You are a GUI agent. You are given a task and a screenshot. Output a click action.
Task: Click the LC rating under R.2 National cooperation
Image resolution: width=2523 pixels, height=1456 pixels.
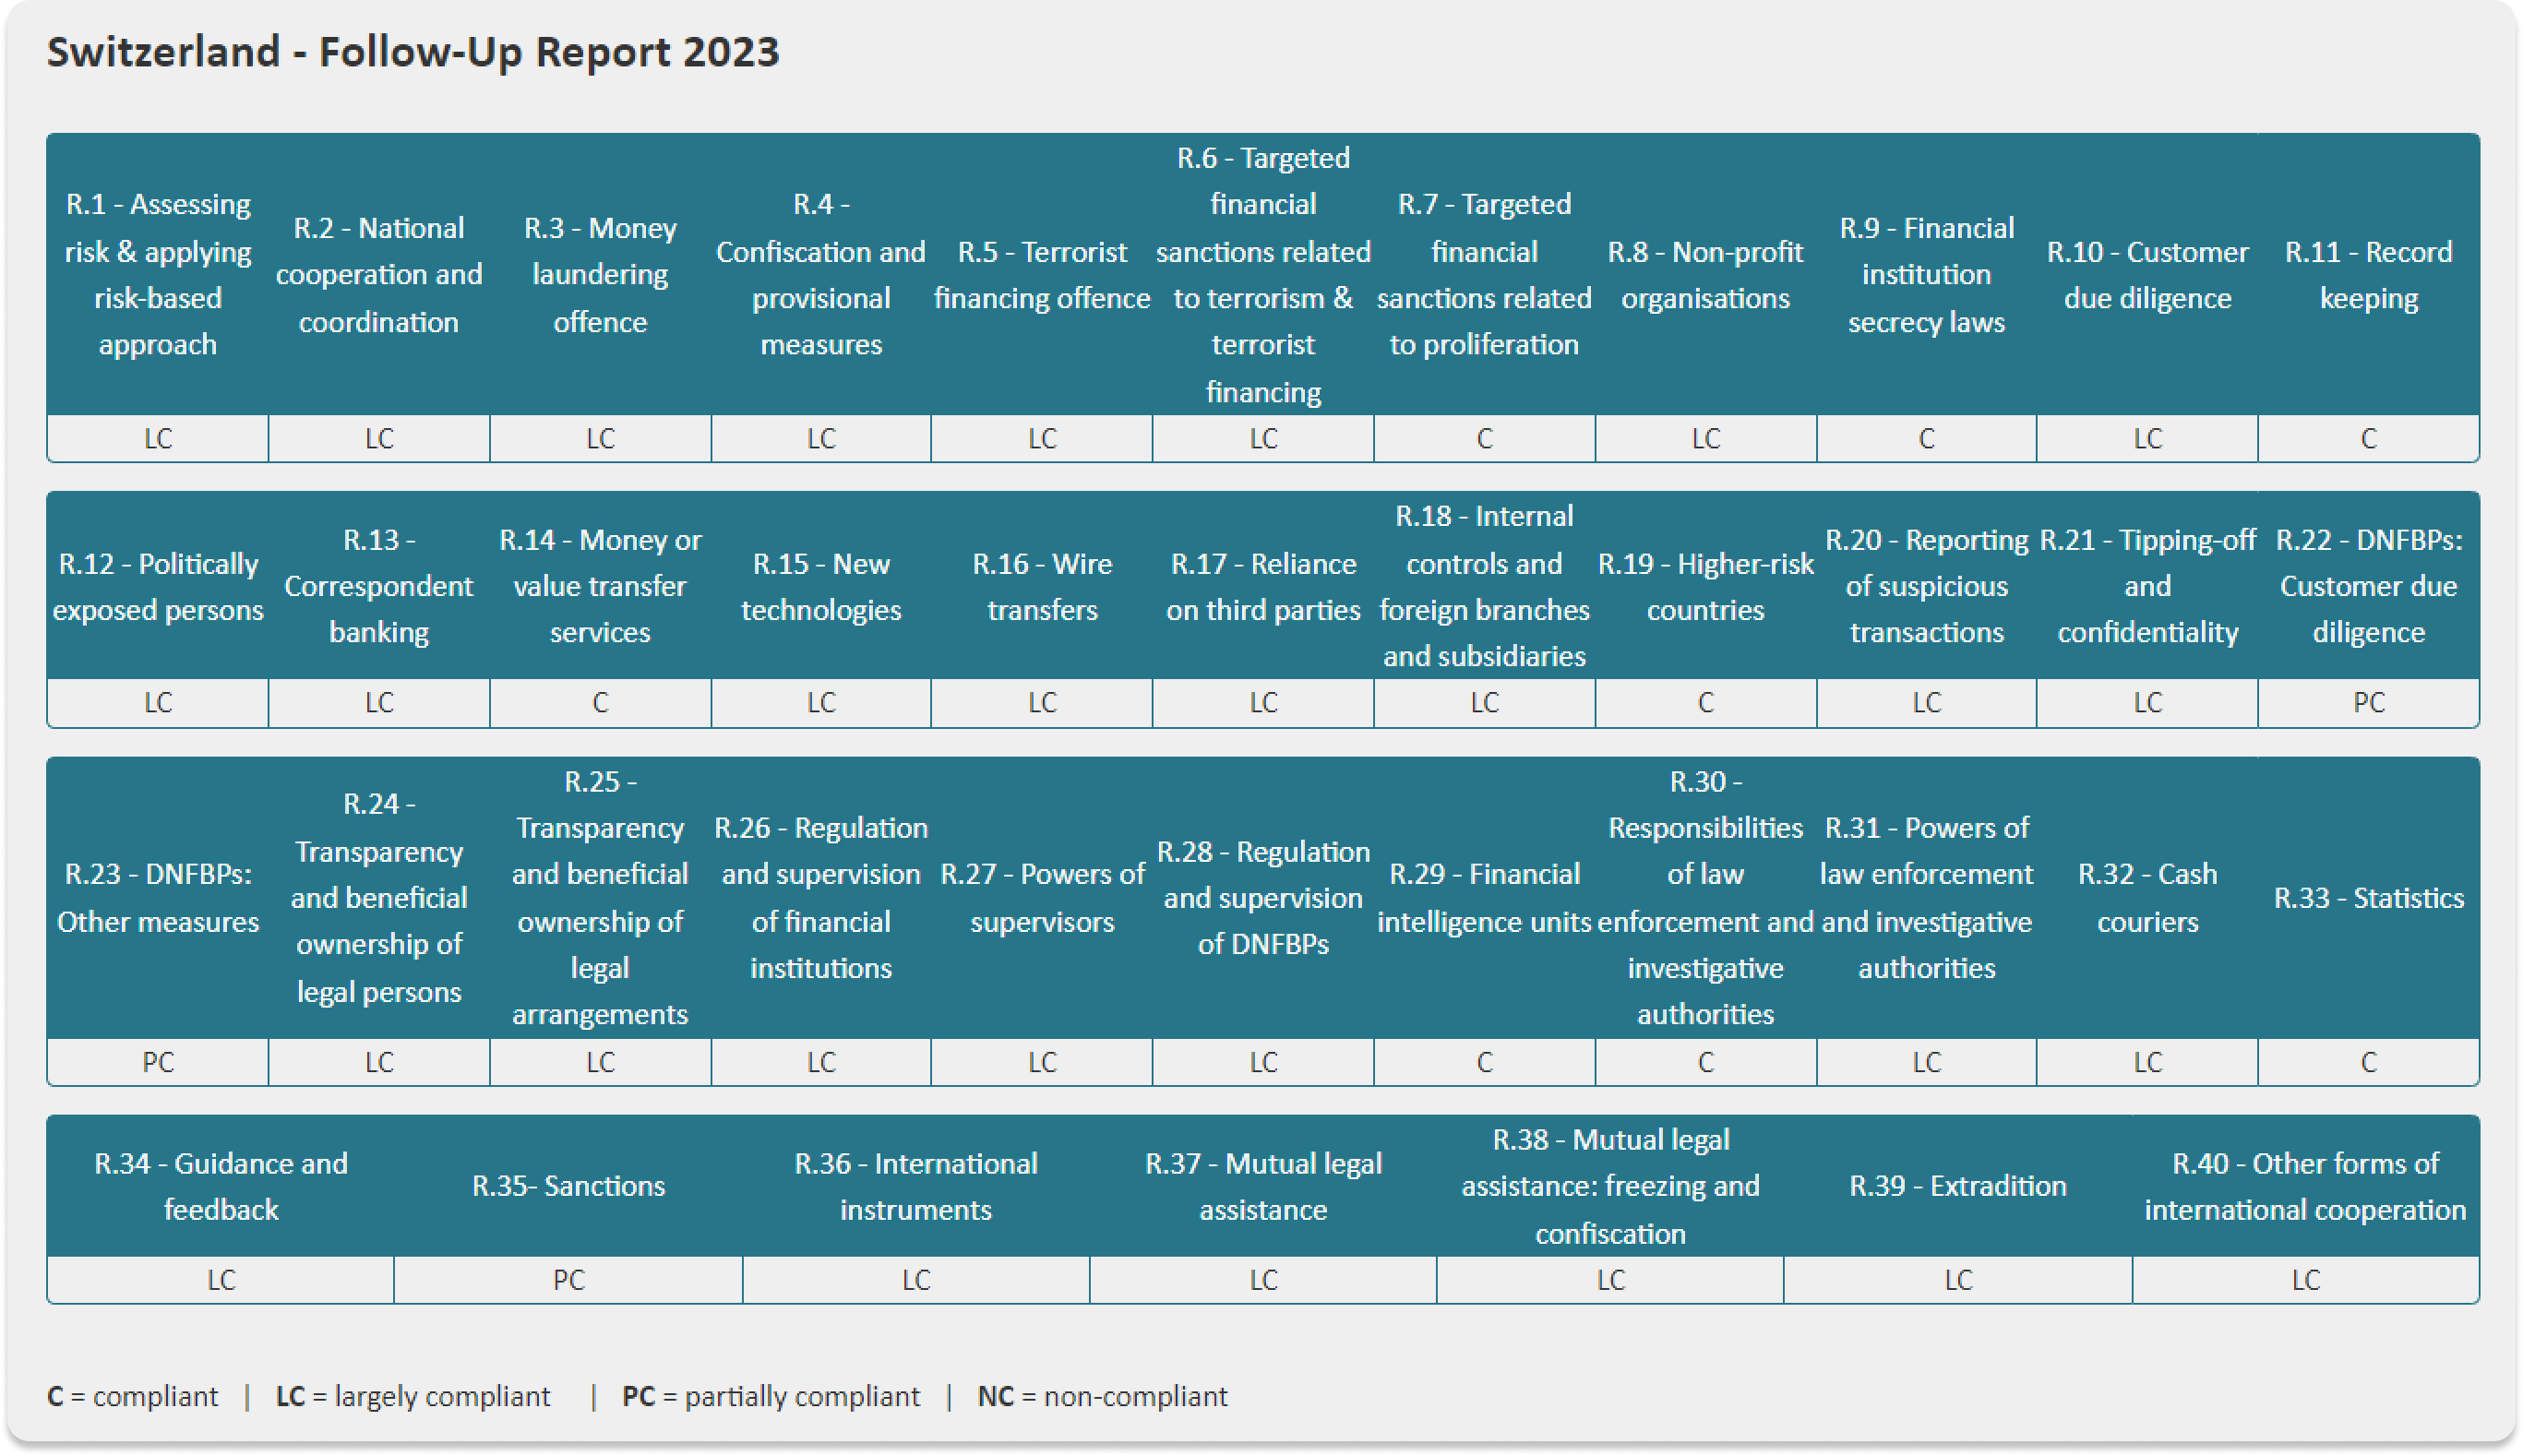[378, 438]
